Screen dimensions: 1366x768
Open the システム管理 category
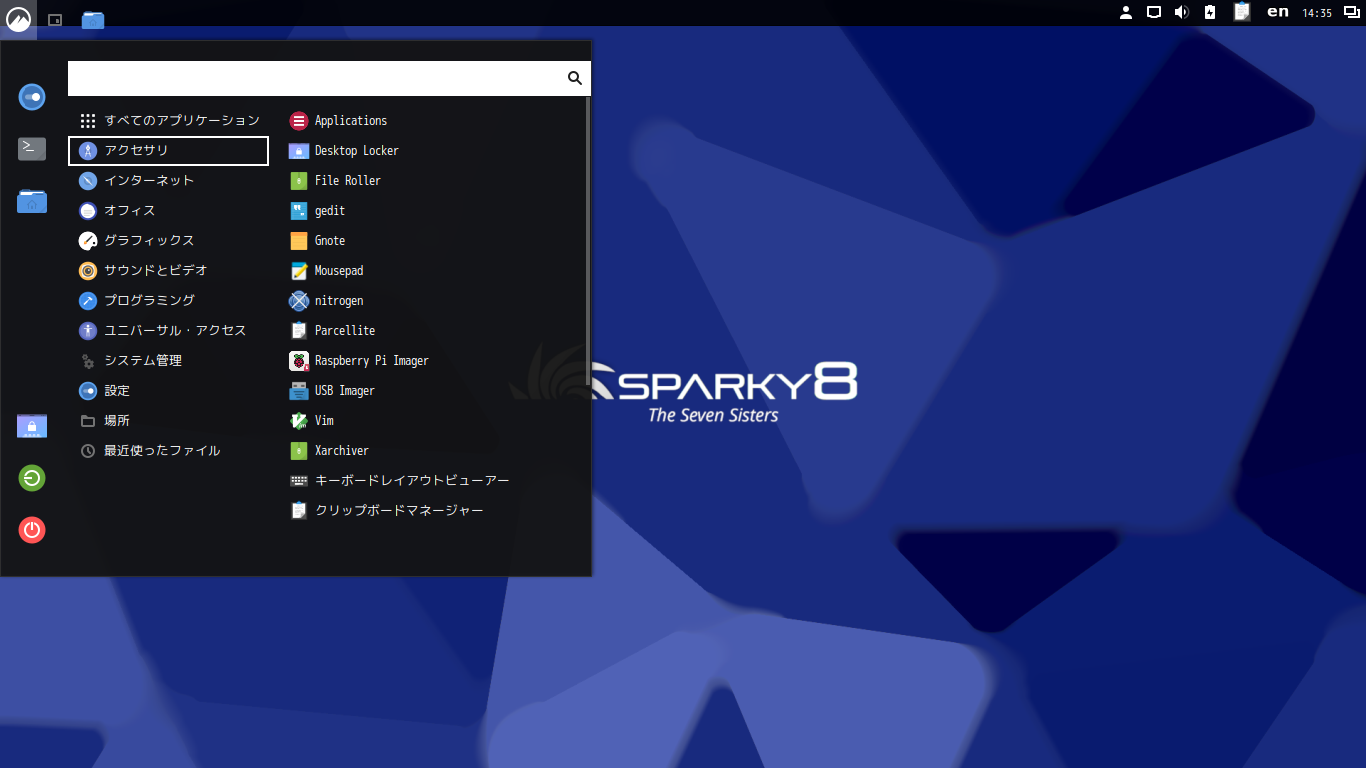pos(168,360)
